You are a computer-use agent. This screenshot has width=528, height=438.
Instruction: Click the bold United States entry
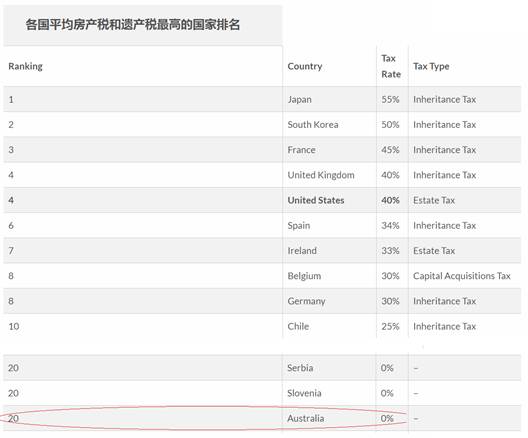[316, 200]
